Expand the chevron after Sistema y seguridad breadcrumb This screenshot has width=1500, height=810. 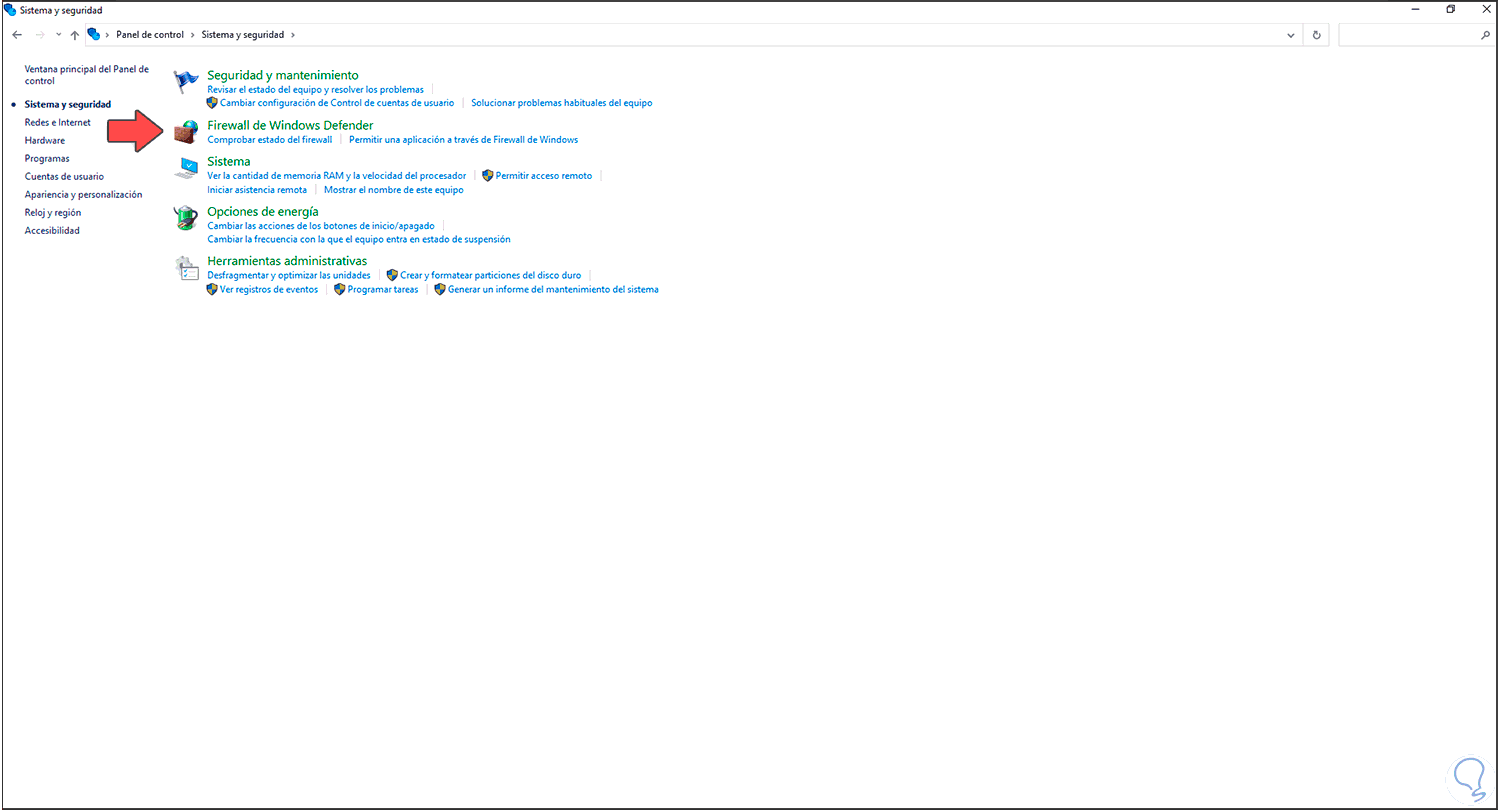coord(293,35)
